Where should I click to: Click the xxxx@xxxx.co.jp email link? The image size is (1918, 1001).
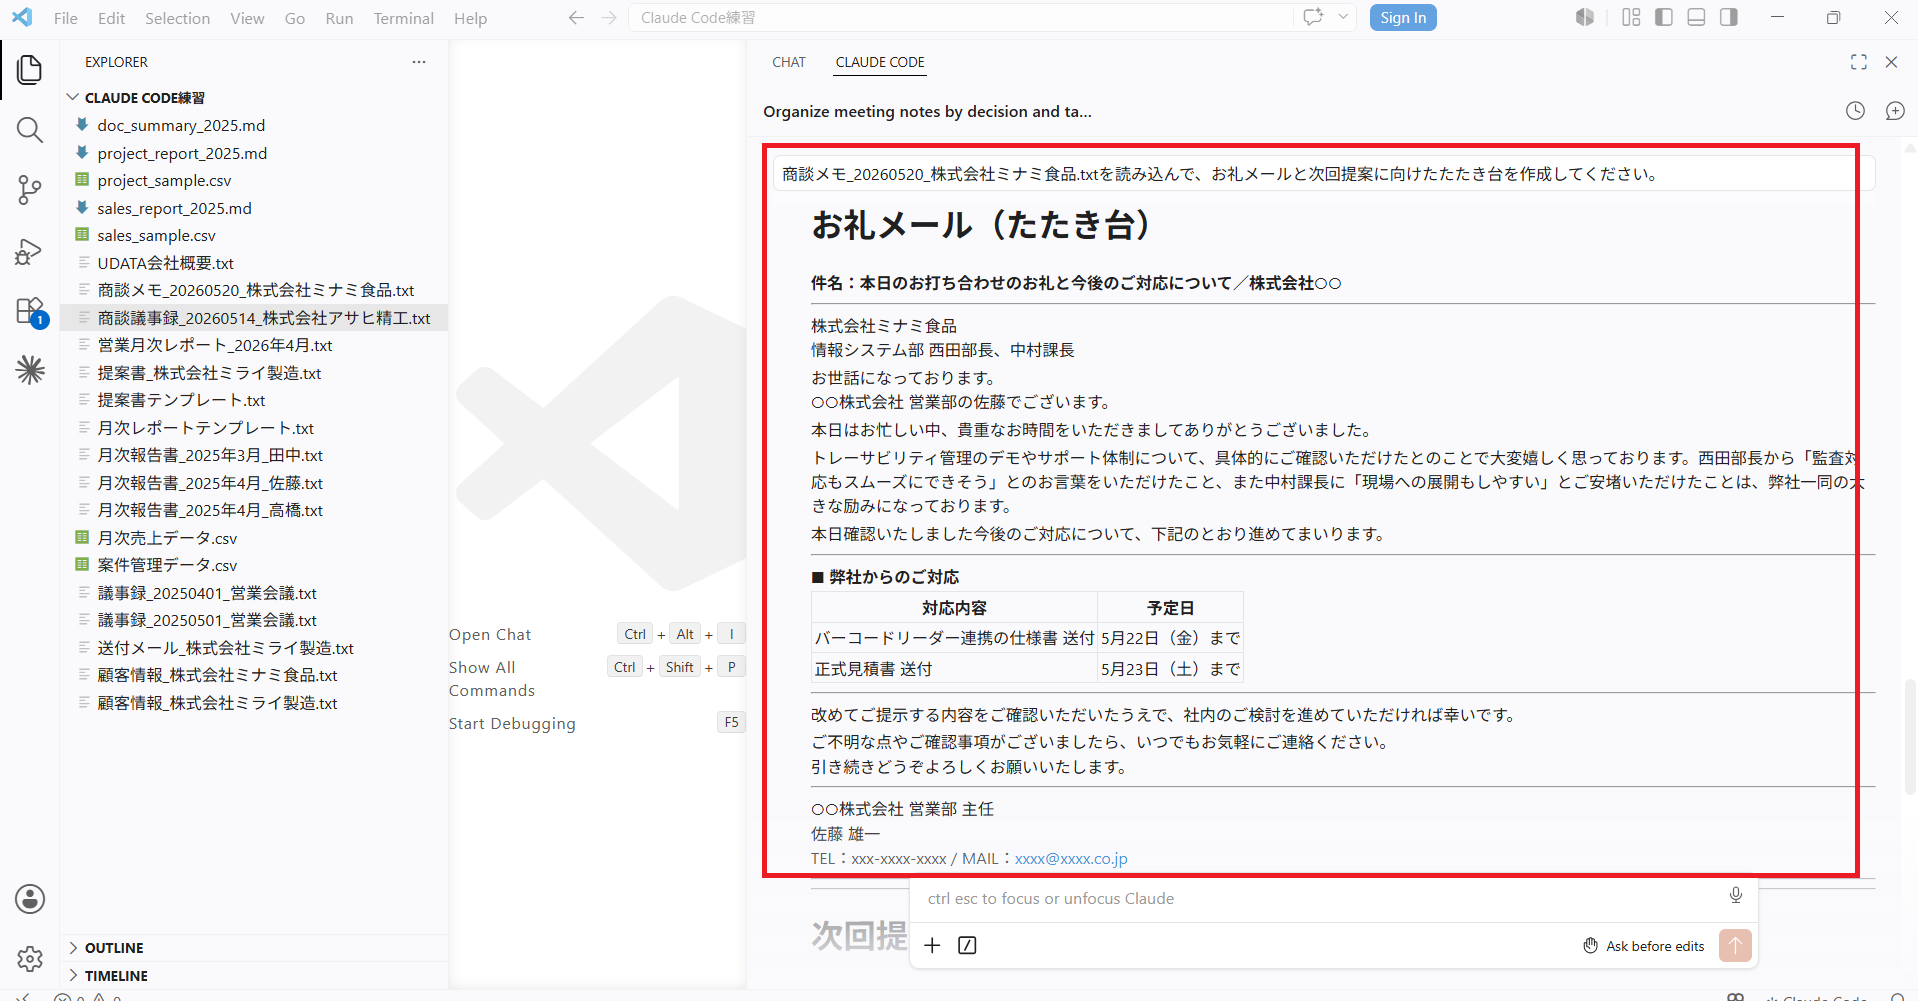[1071, 858]
